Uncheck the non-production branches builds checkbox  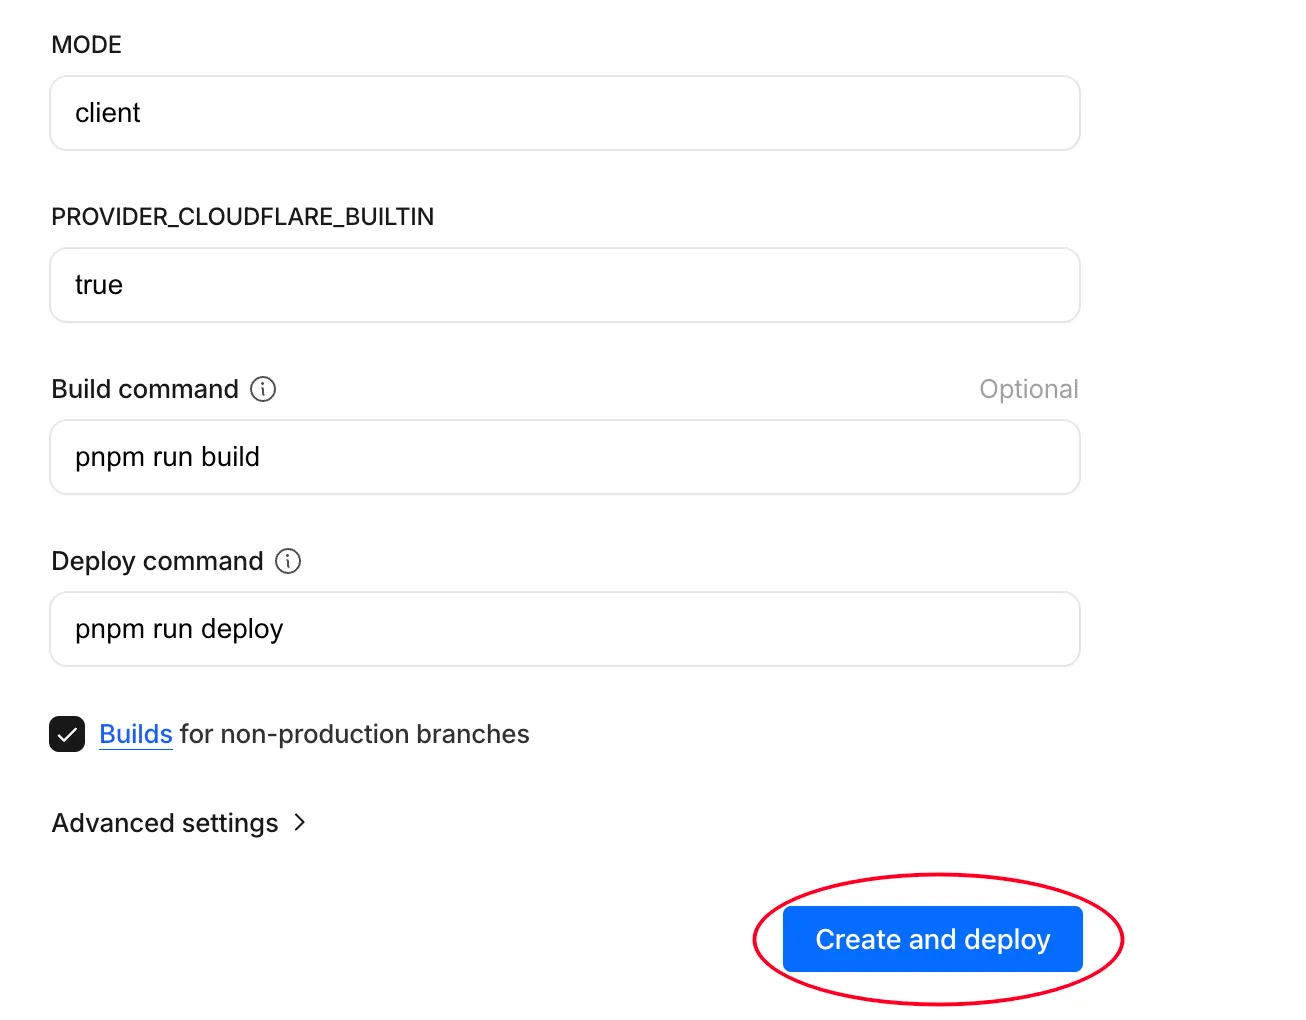click(x=67, y=734)
